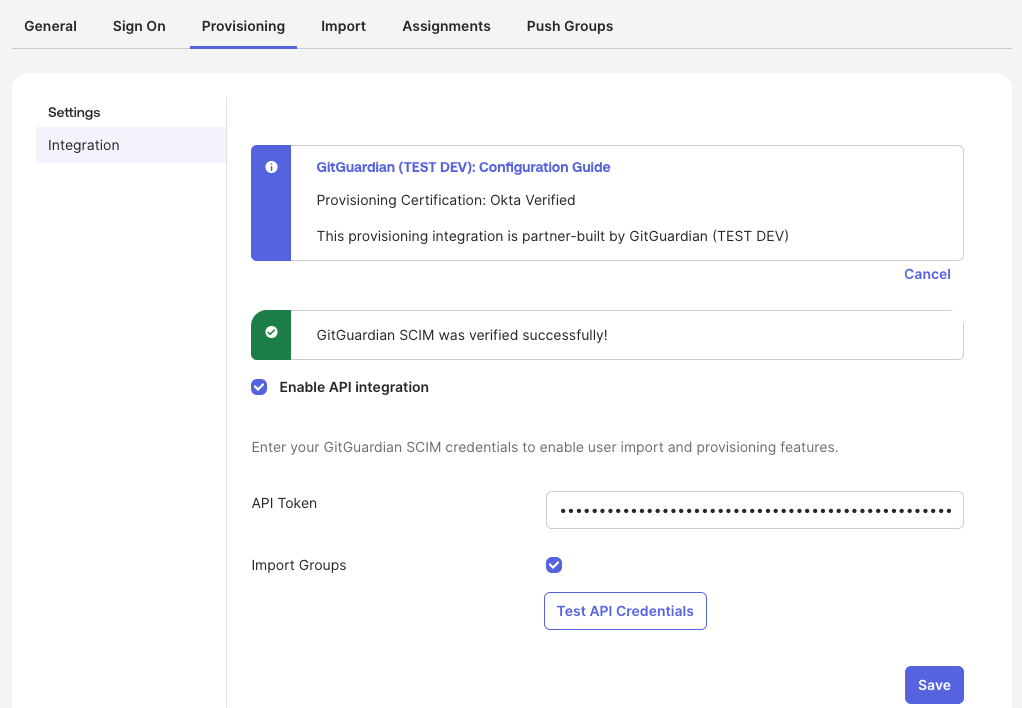Save the provisioning settings
This screenshot has width=1022, height=708.
pos(933,685)
